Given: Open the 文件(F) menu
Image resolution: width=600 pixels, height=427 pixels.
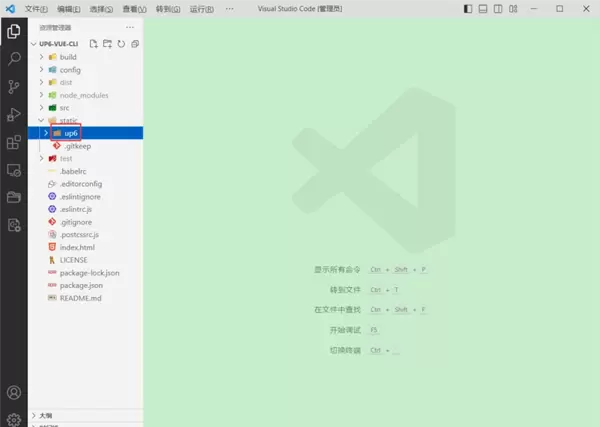Looking at the screenshot, I should tap(37, 9).
